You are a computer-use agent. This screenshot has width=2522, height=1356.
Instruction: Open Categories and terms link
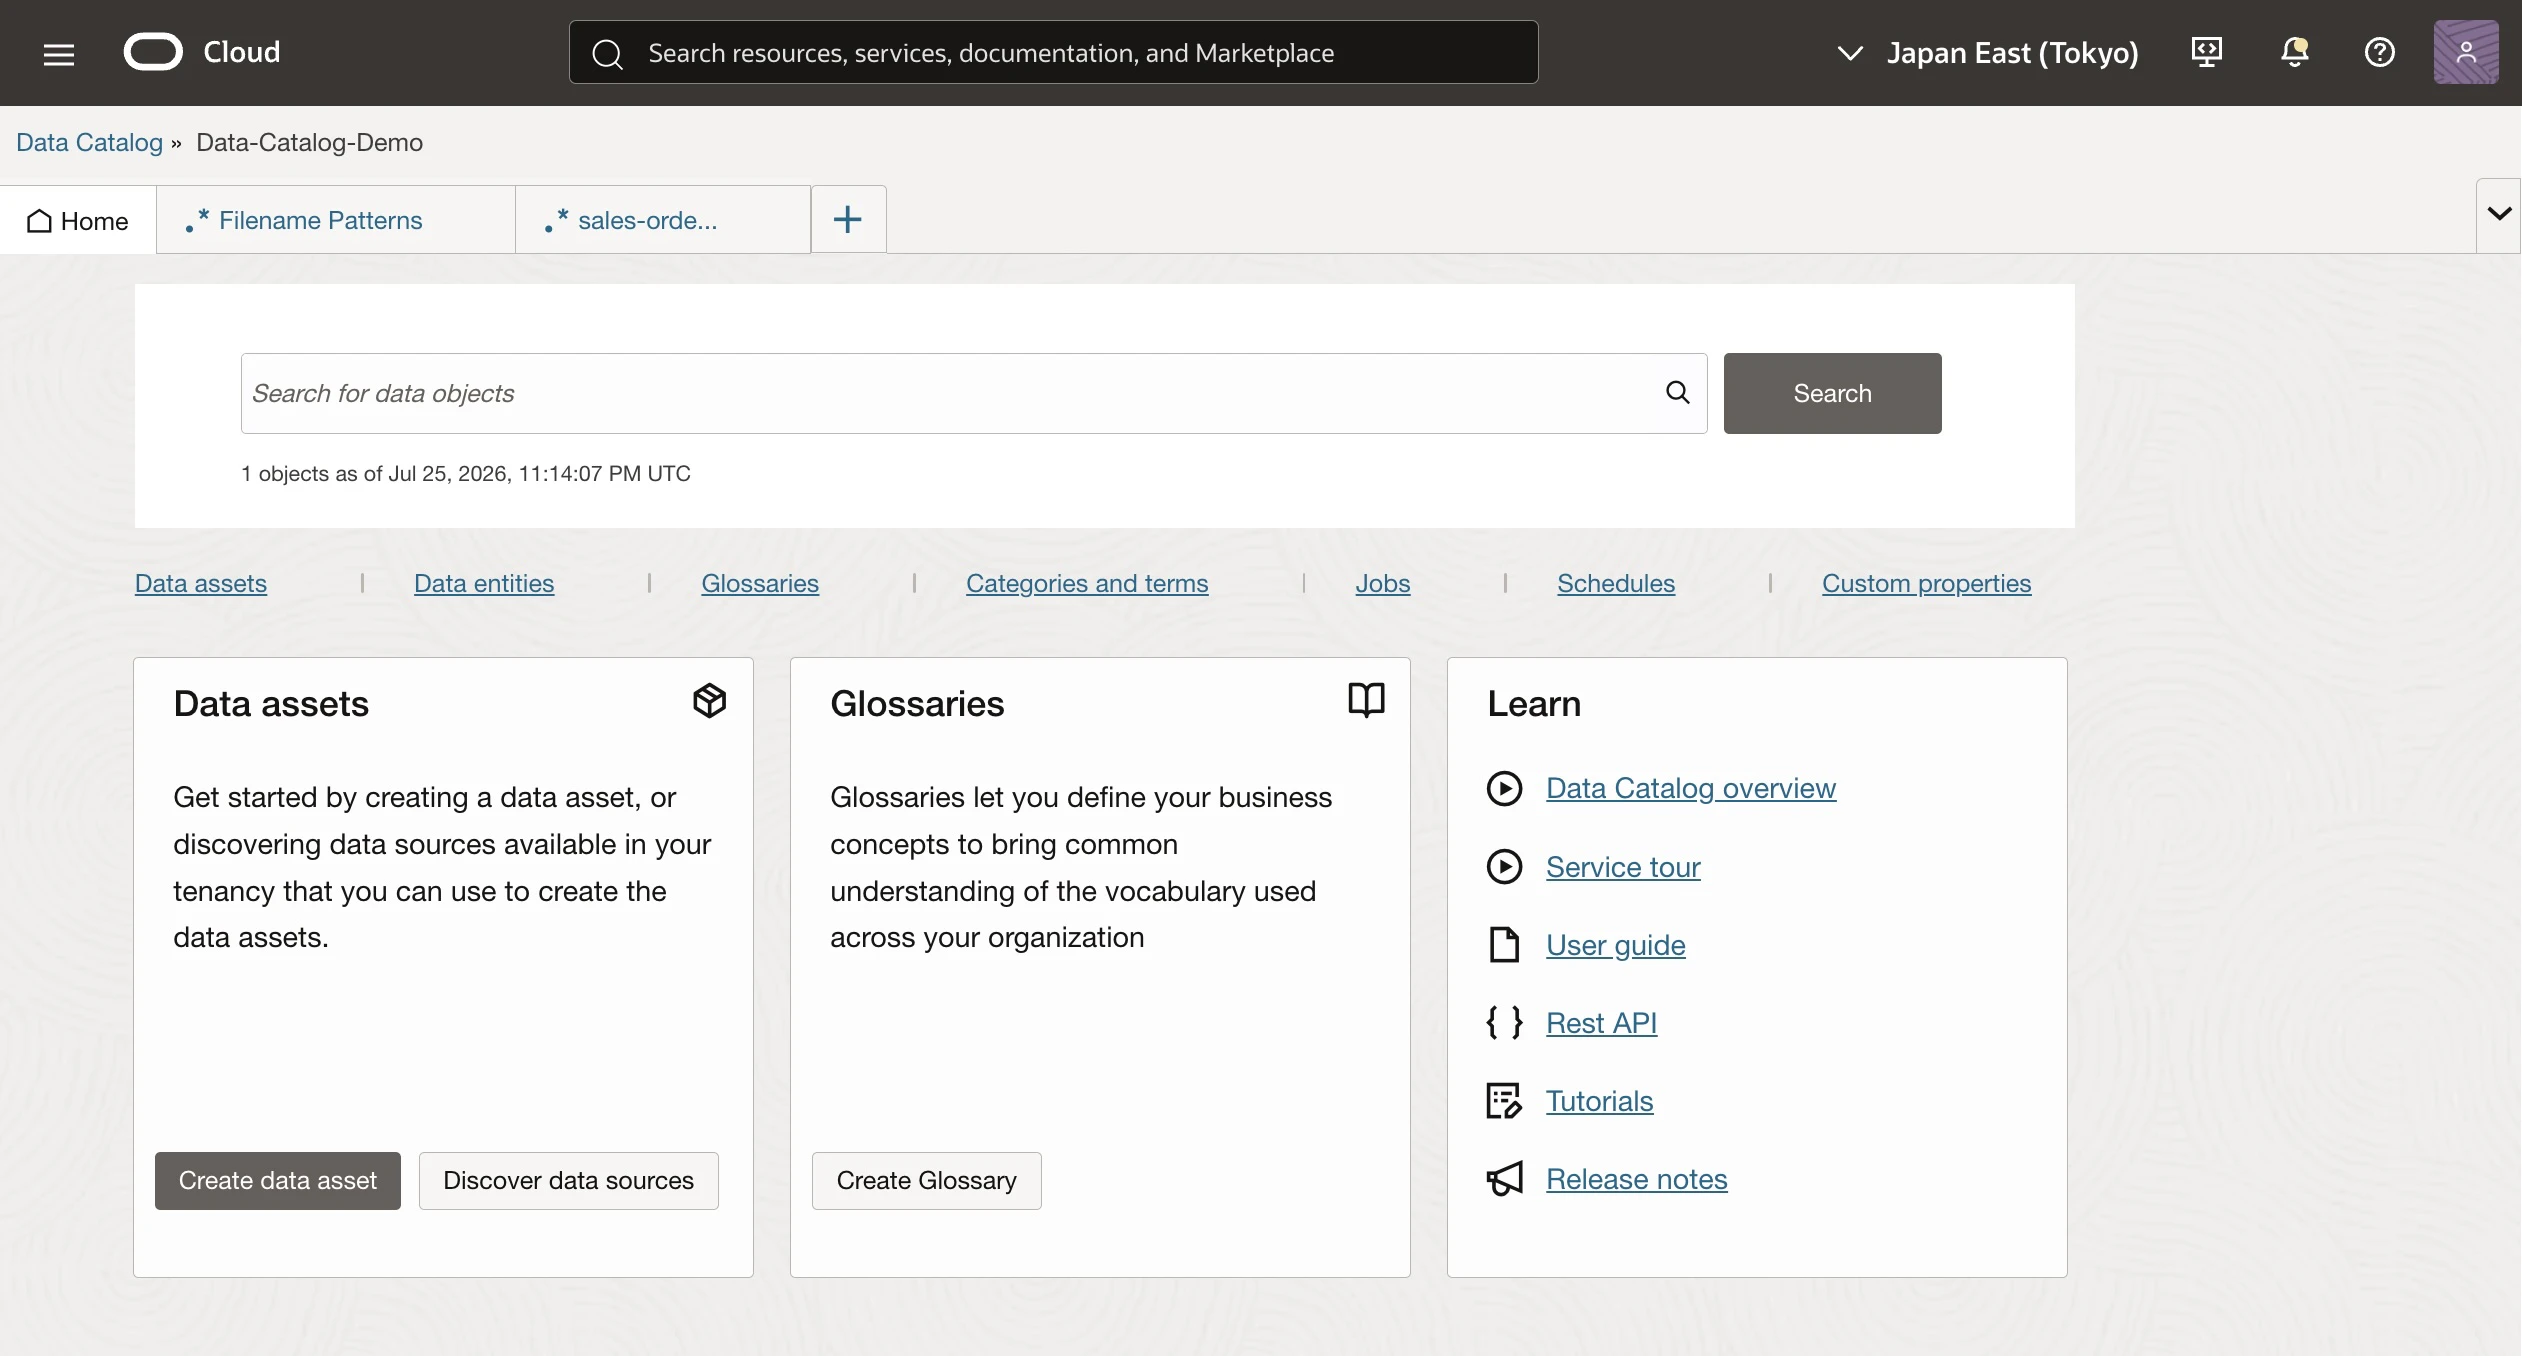click(1087, 583)
